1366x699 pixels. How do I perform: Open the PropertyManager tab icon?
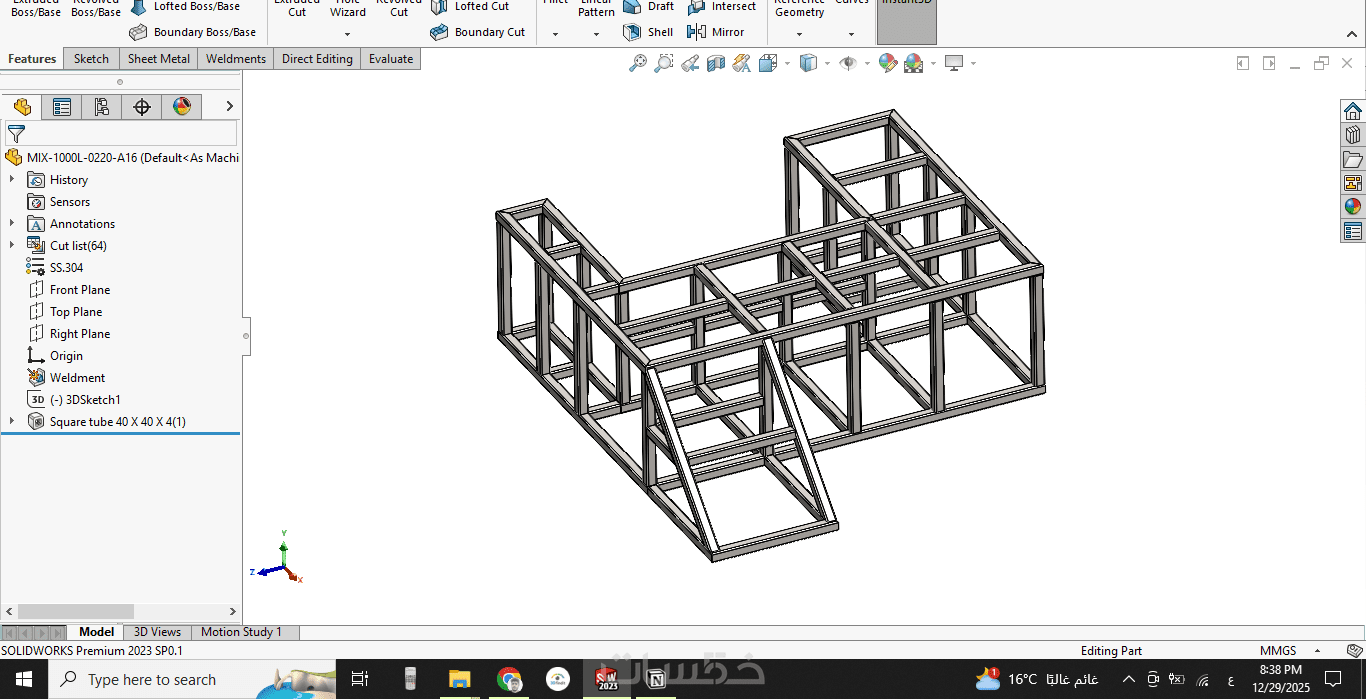tap(62, 107)
